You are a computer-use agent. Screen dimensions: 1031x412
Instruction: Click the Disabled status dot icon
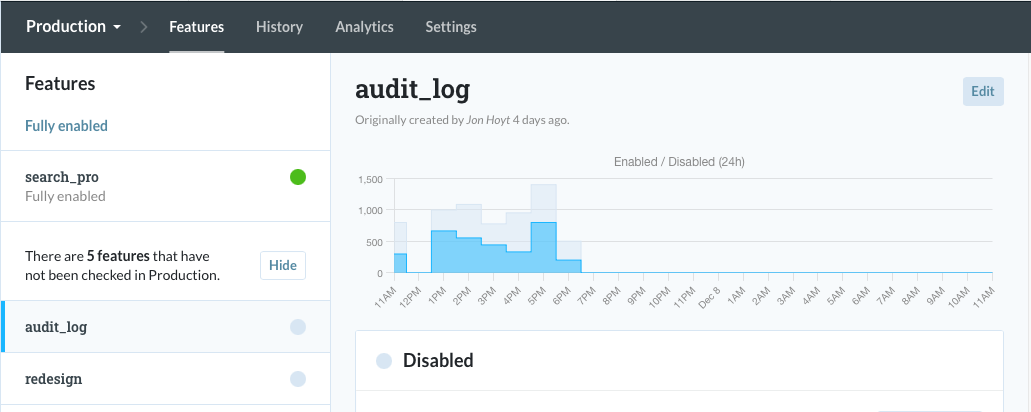(x=384, y=361)
